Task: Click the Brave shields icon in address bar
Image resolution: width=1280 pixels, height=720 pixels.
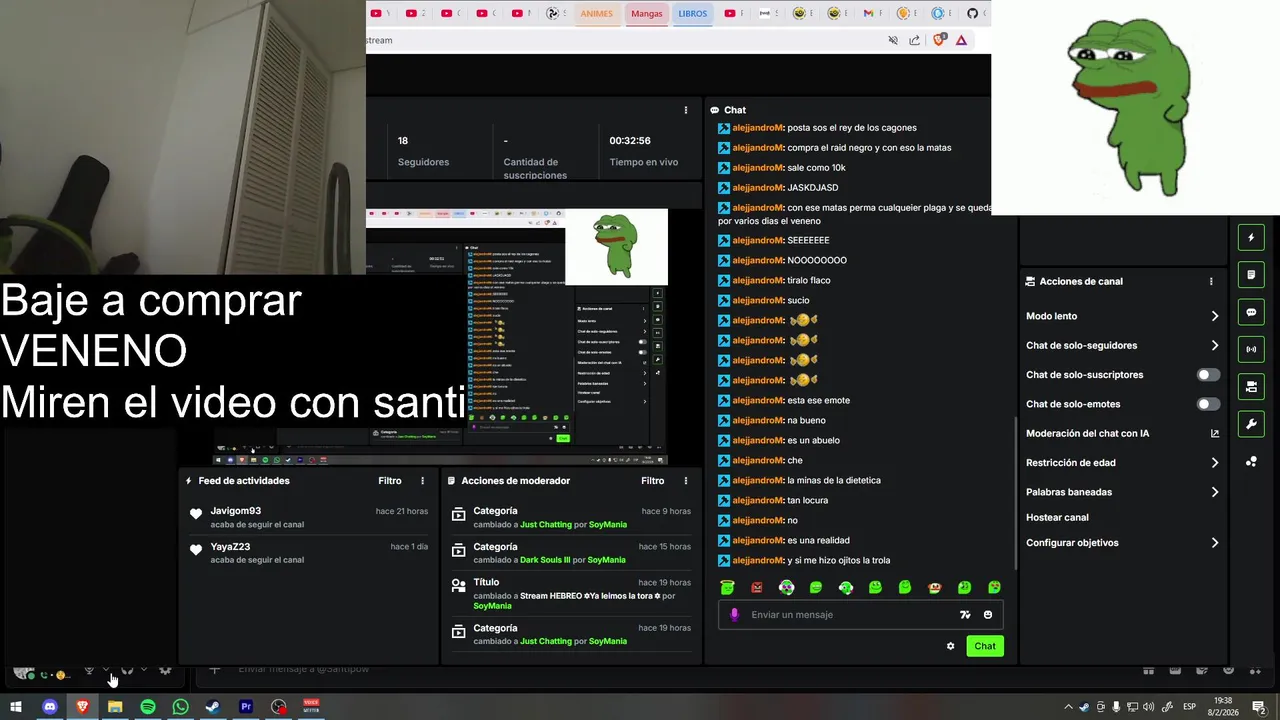Action: pyautogui.click(x=938, y=40)
